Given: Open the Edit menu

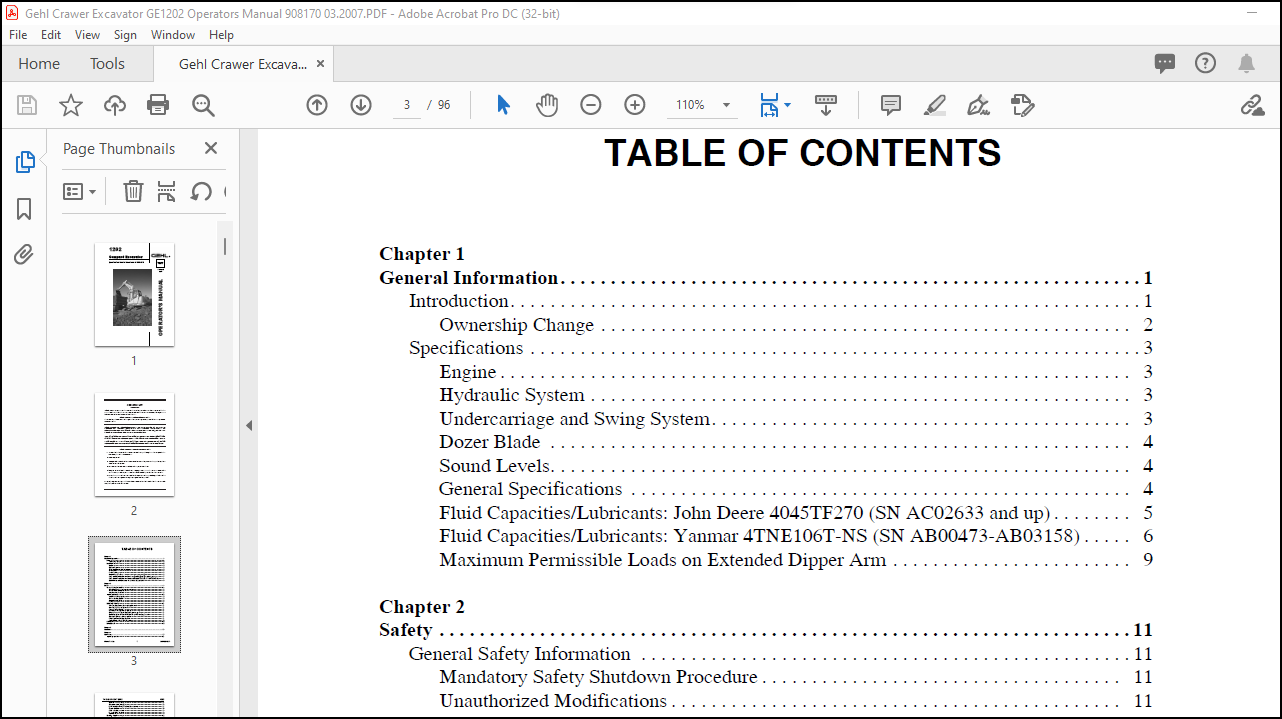Looking at the screenshot, I should (x=51, y=34).
